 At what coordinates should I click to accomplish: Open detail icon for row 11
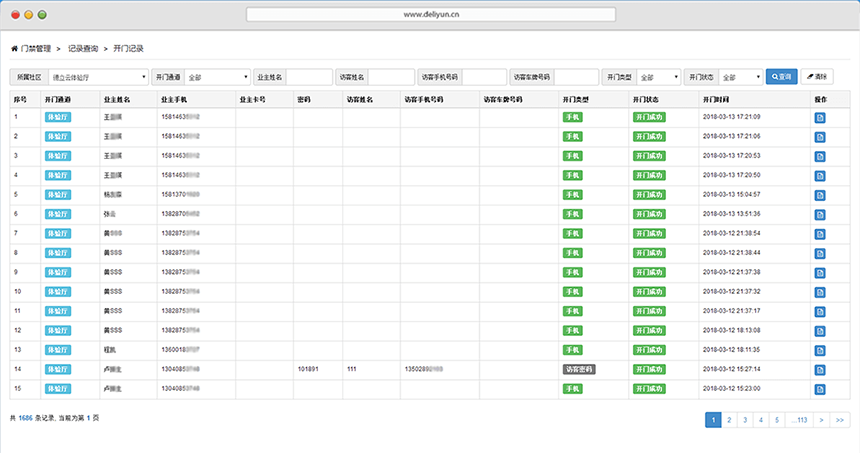click(820, 312)
